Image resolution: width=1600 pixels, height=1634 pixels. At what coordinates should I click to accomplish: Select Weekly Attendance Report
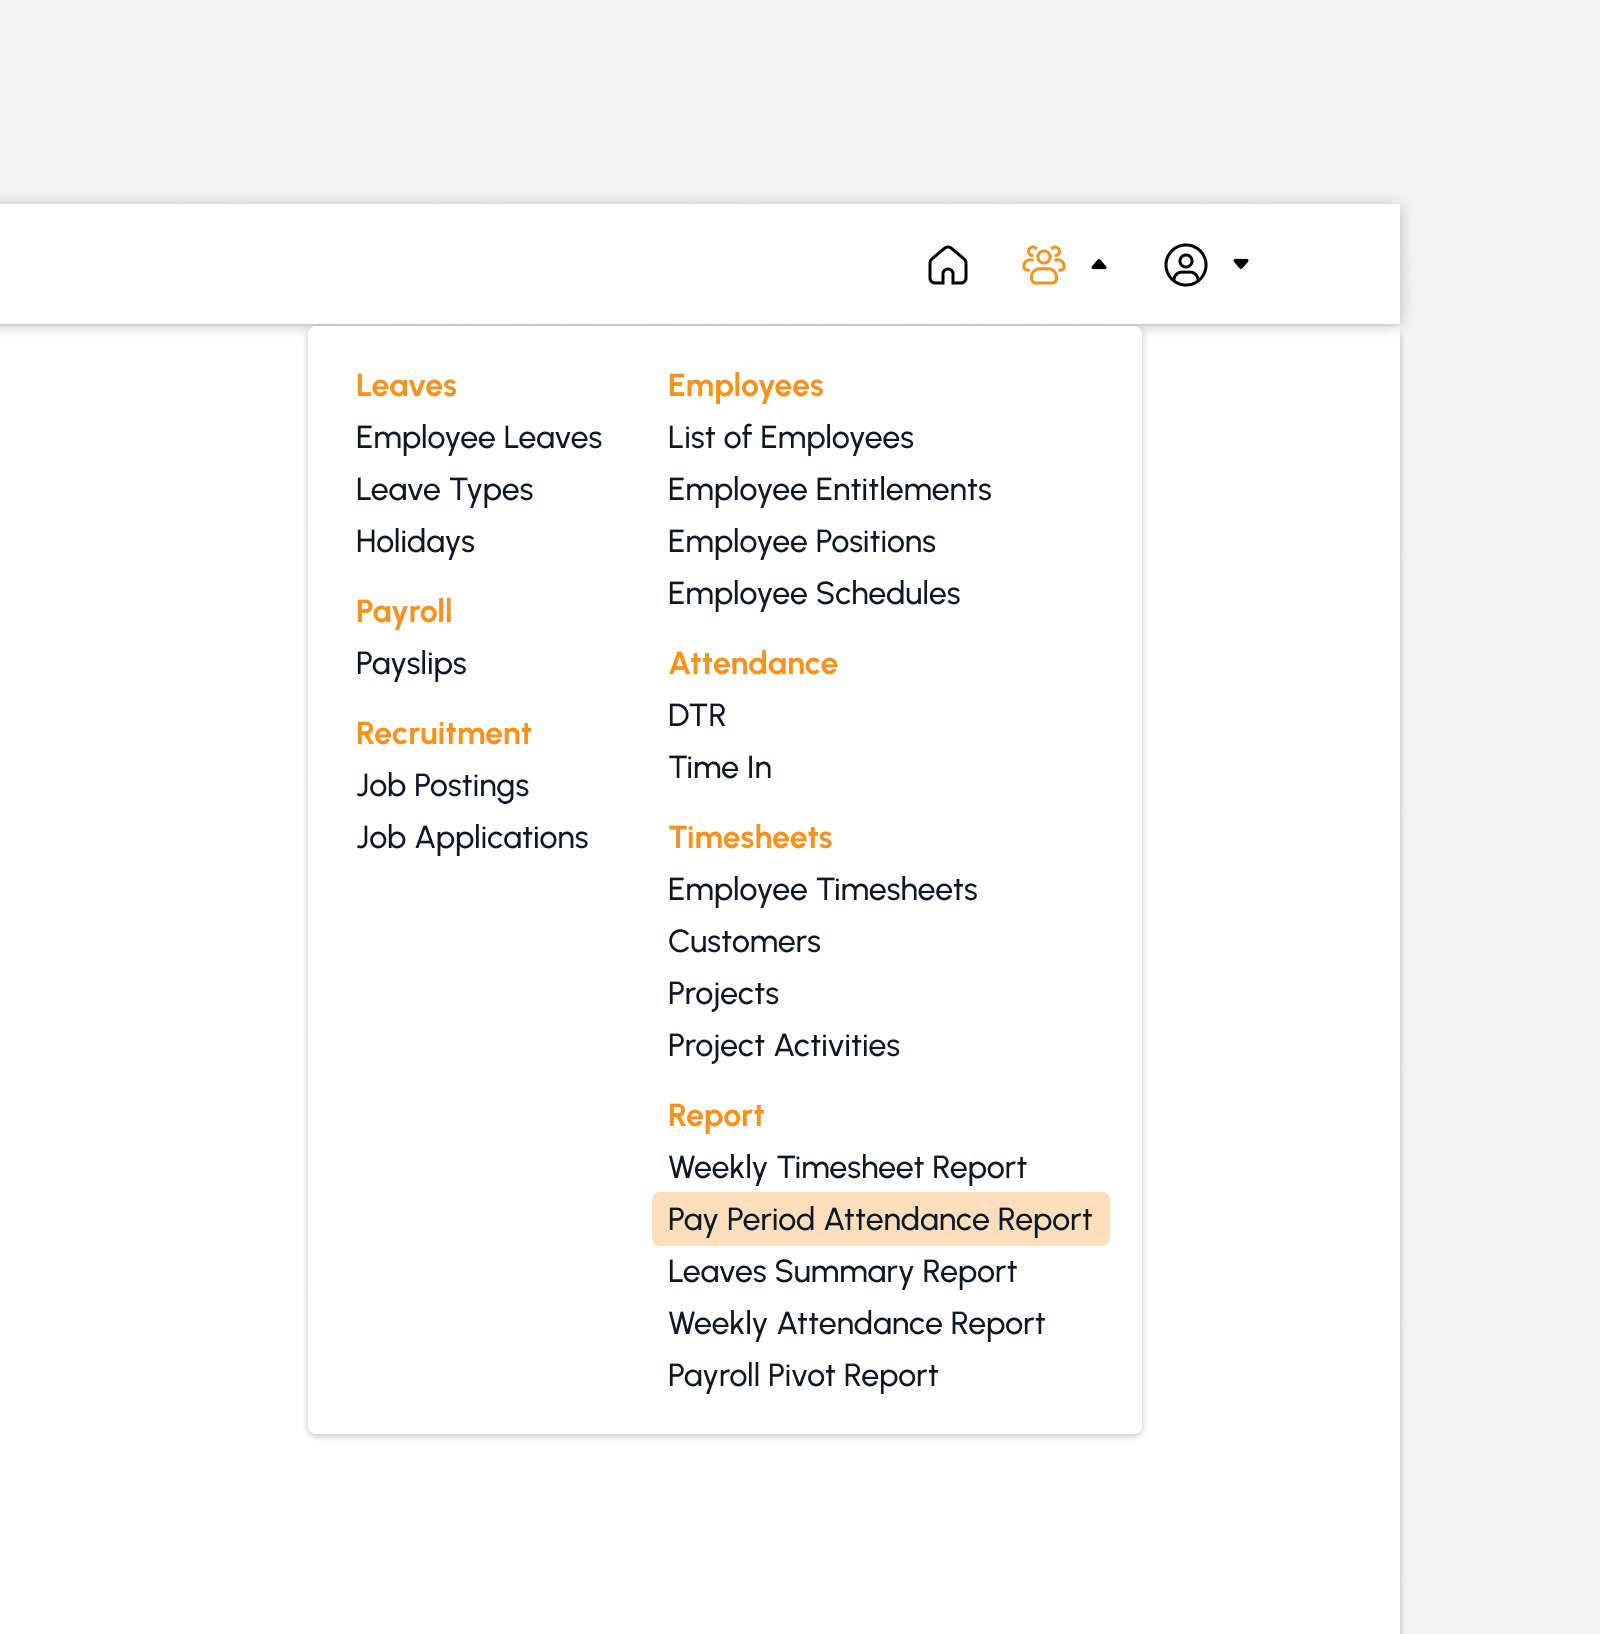point(856,1324)
